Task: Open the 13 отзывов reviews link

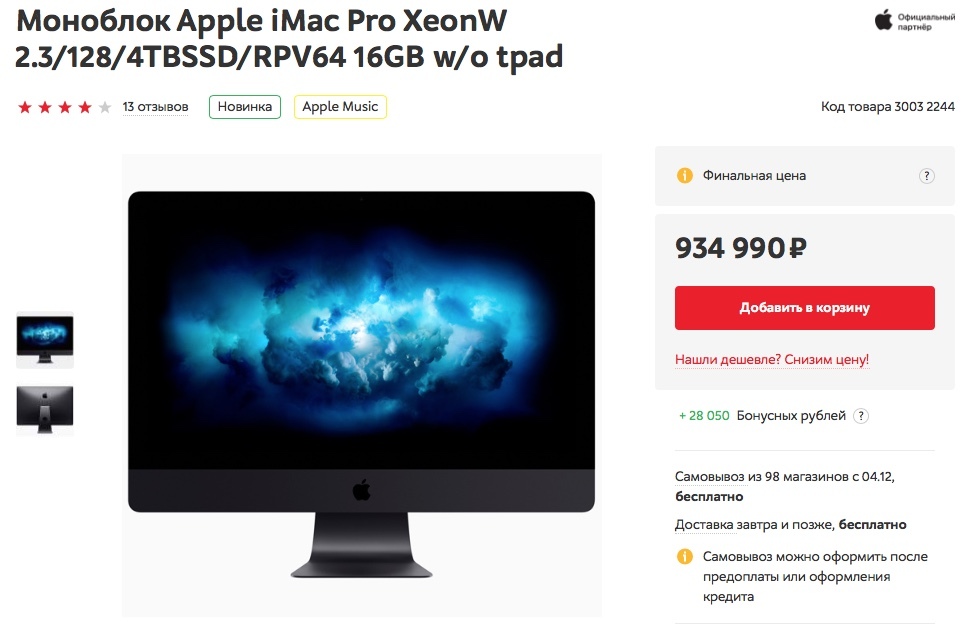Action: (155, 107)
